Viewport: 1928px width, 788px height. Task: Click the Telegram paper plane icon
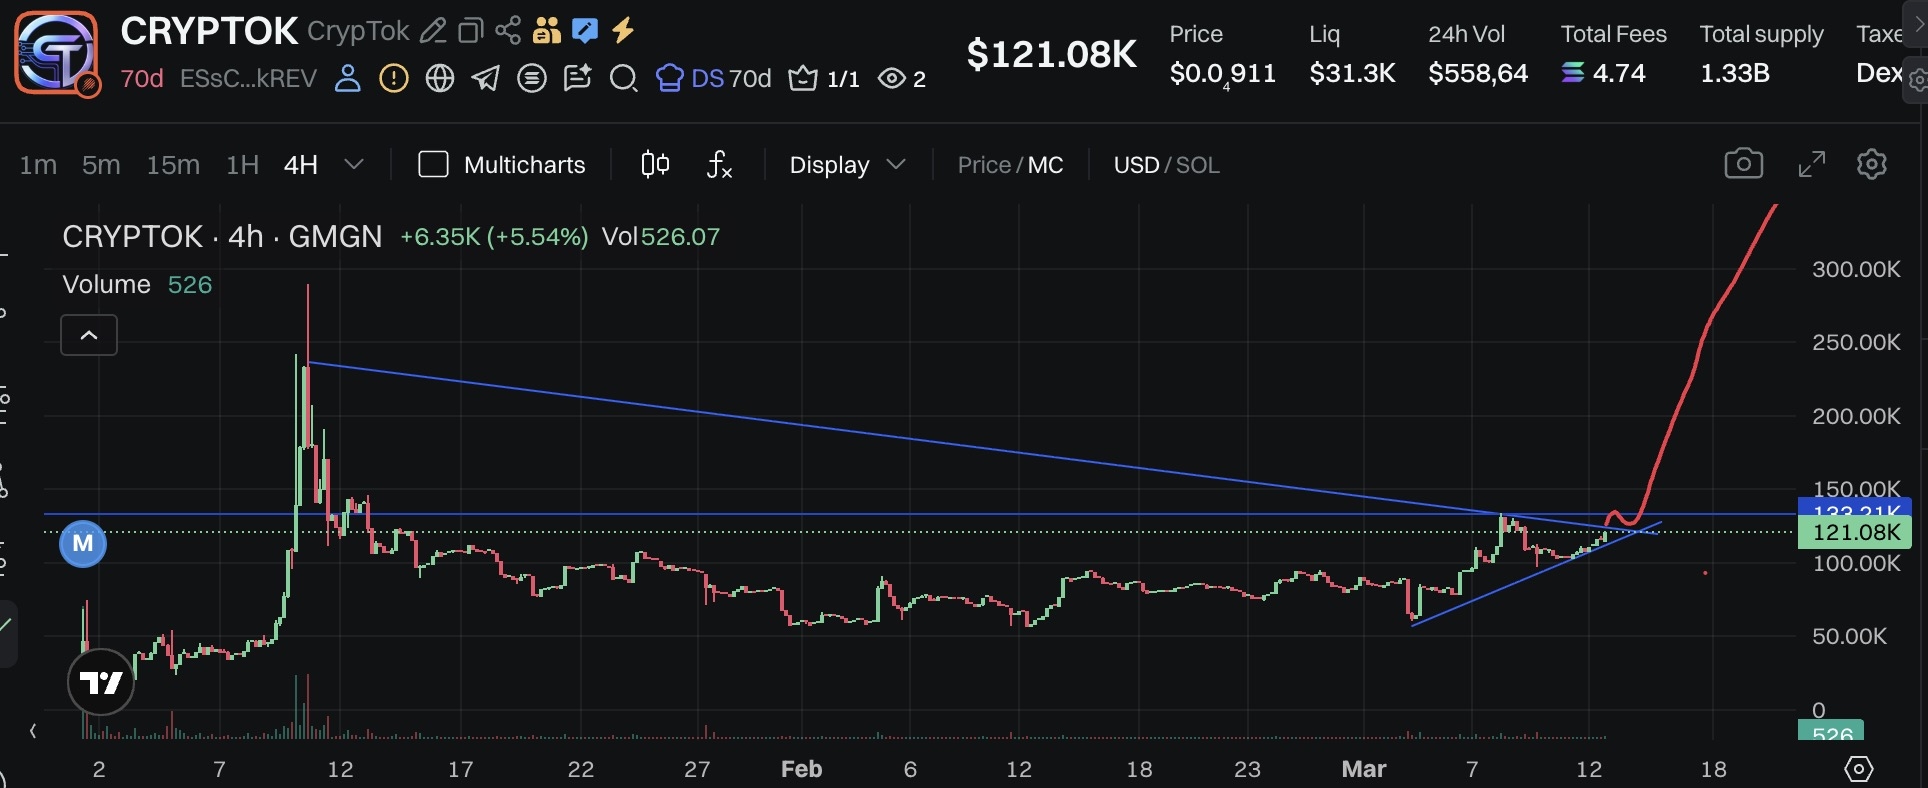click(486, 78)
